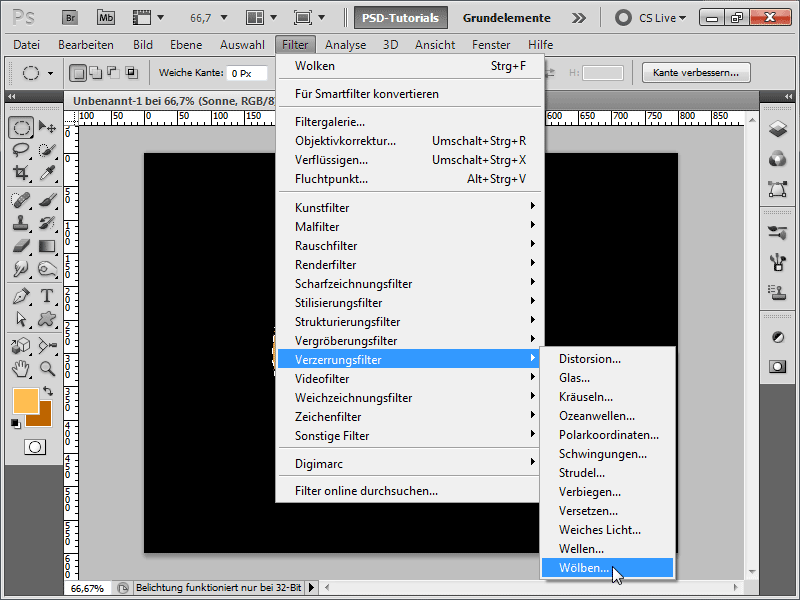The height and width of the screenshot is (600, 800).
Task: Select the Eyedropper tool
Action: (x=47, y=173)
